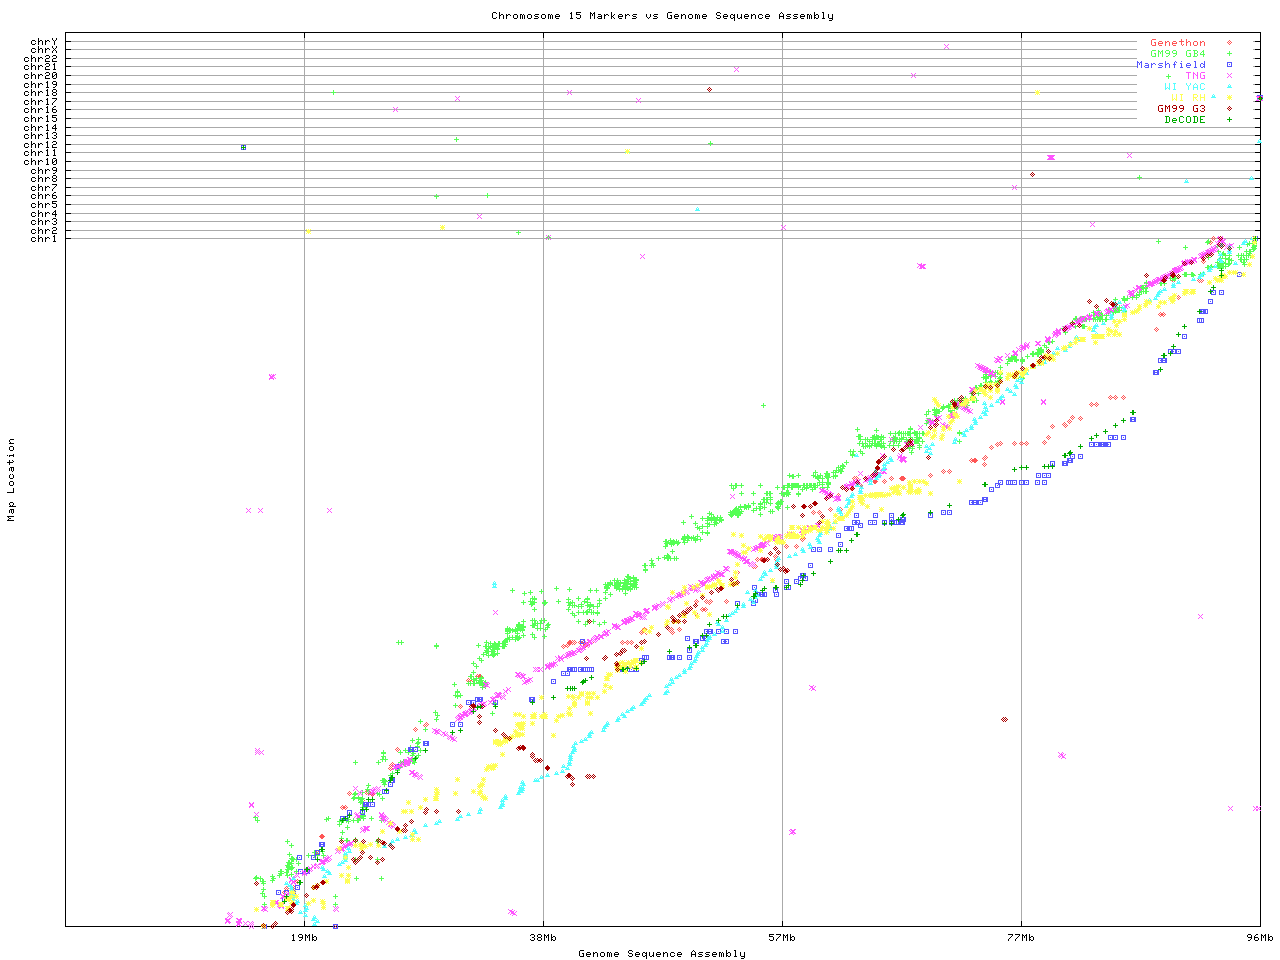
Task: Select the Marshfield legend label
Action: click(x=1170, y=65)
